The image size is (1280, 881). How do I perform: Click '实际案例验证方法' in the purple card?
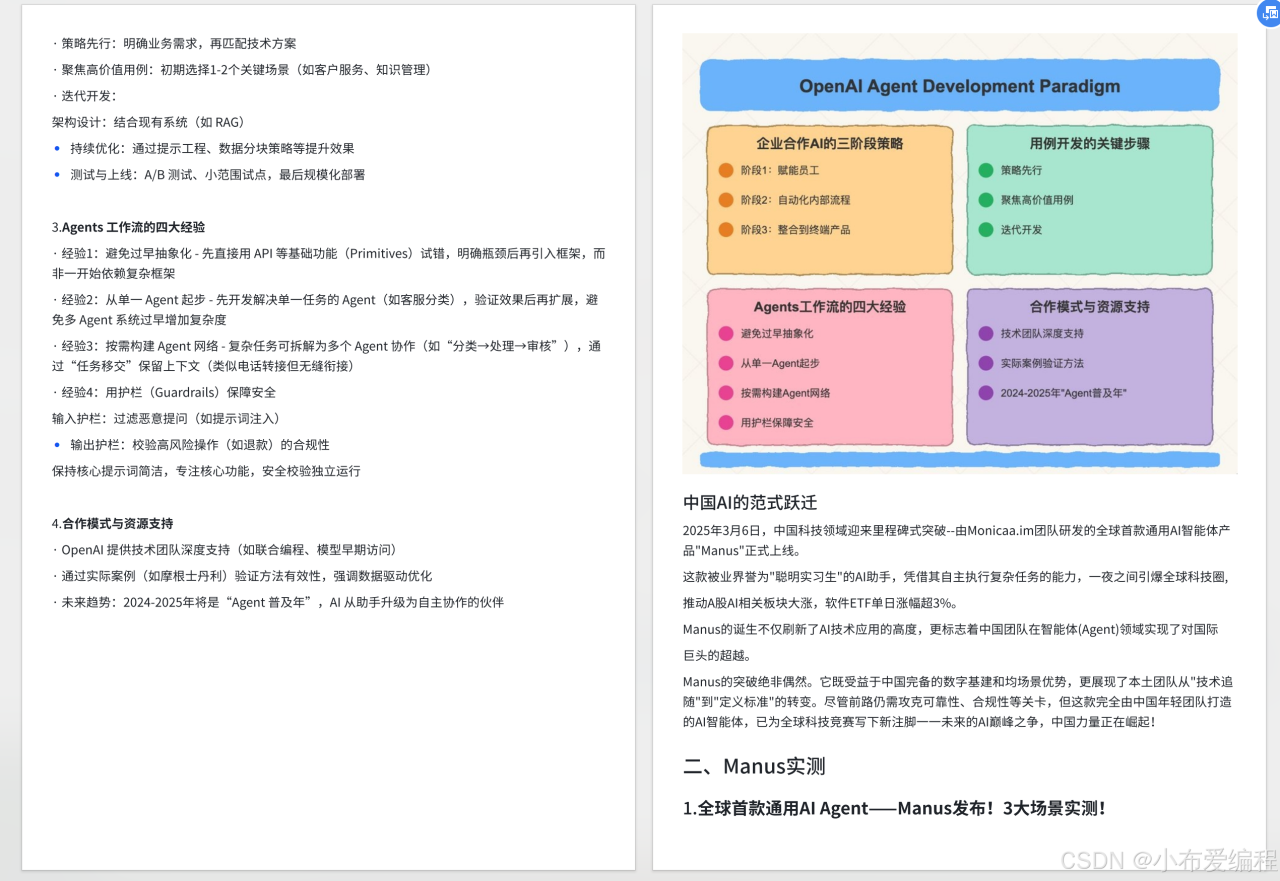click(1042, 363)
